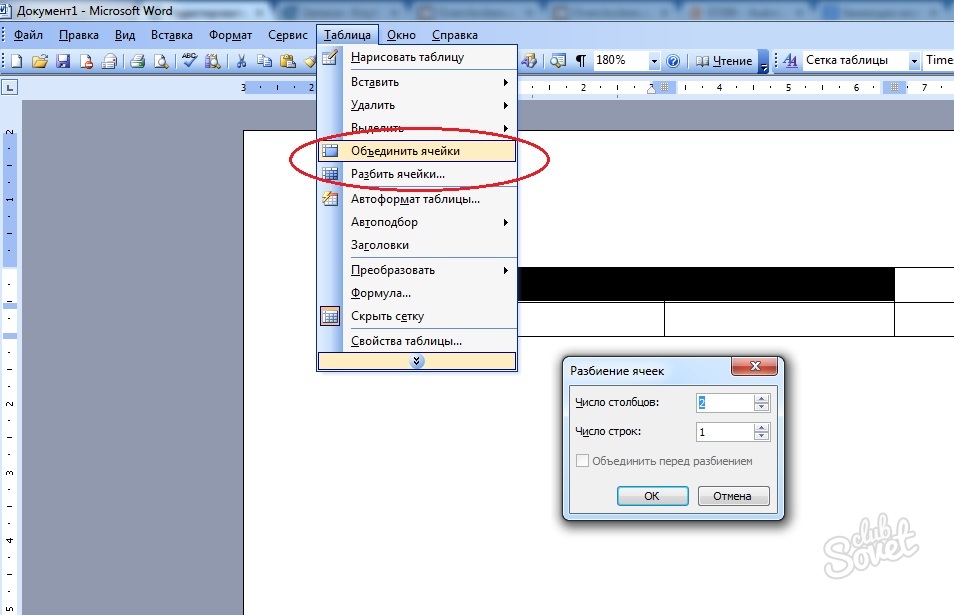
Task: Open Print Preview via the magnifier page icon
Action: 161,61
